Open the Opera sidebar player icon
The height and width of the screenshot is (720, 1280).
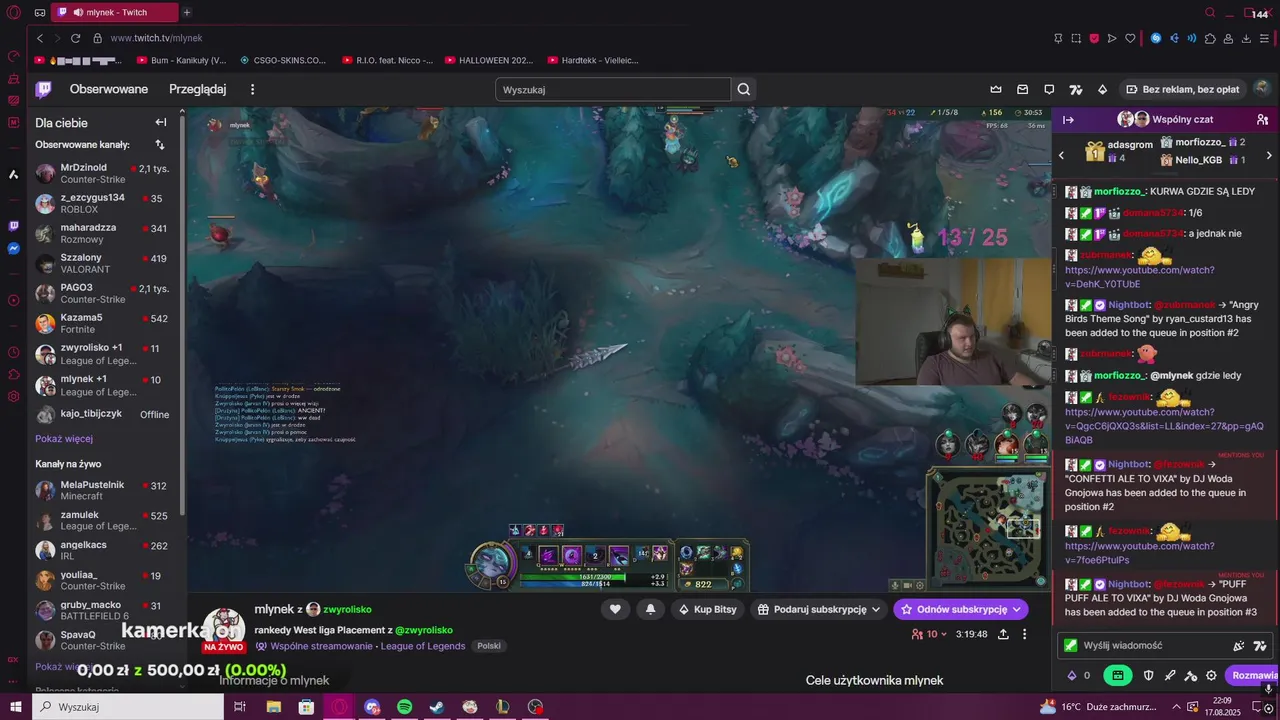tap(14, 300)
